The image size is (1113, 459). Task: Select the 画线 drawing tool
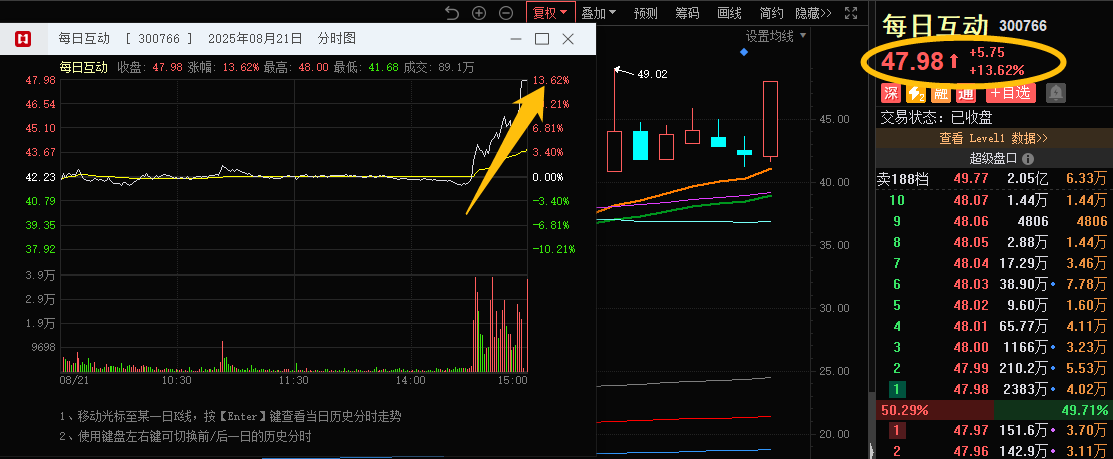click(729, 13)
